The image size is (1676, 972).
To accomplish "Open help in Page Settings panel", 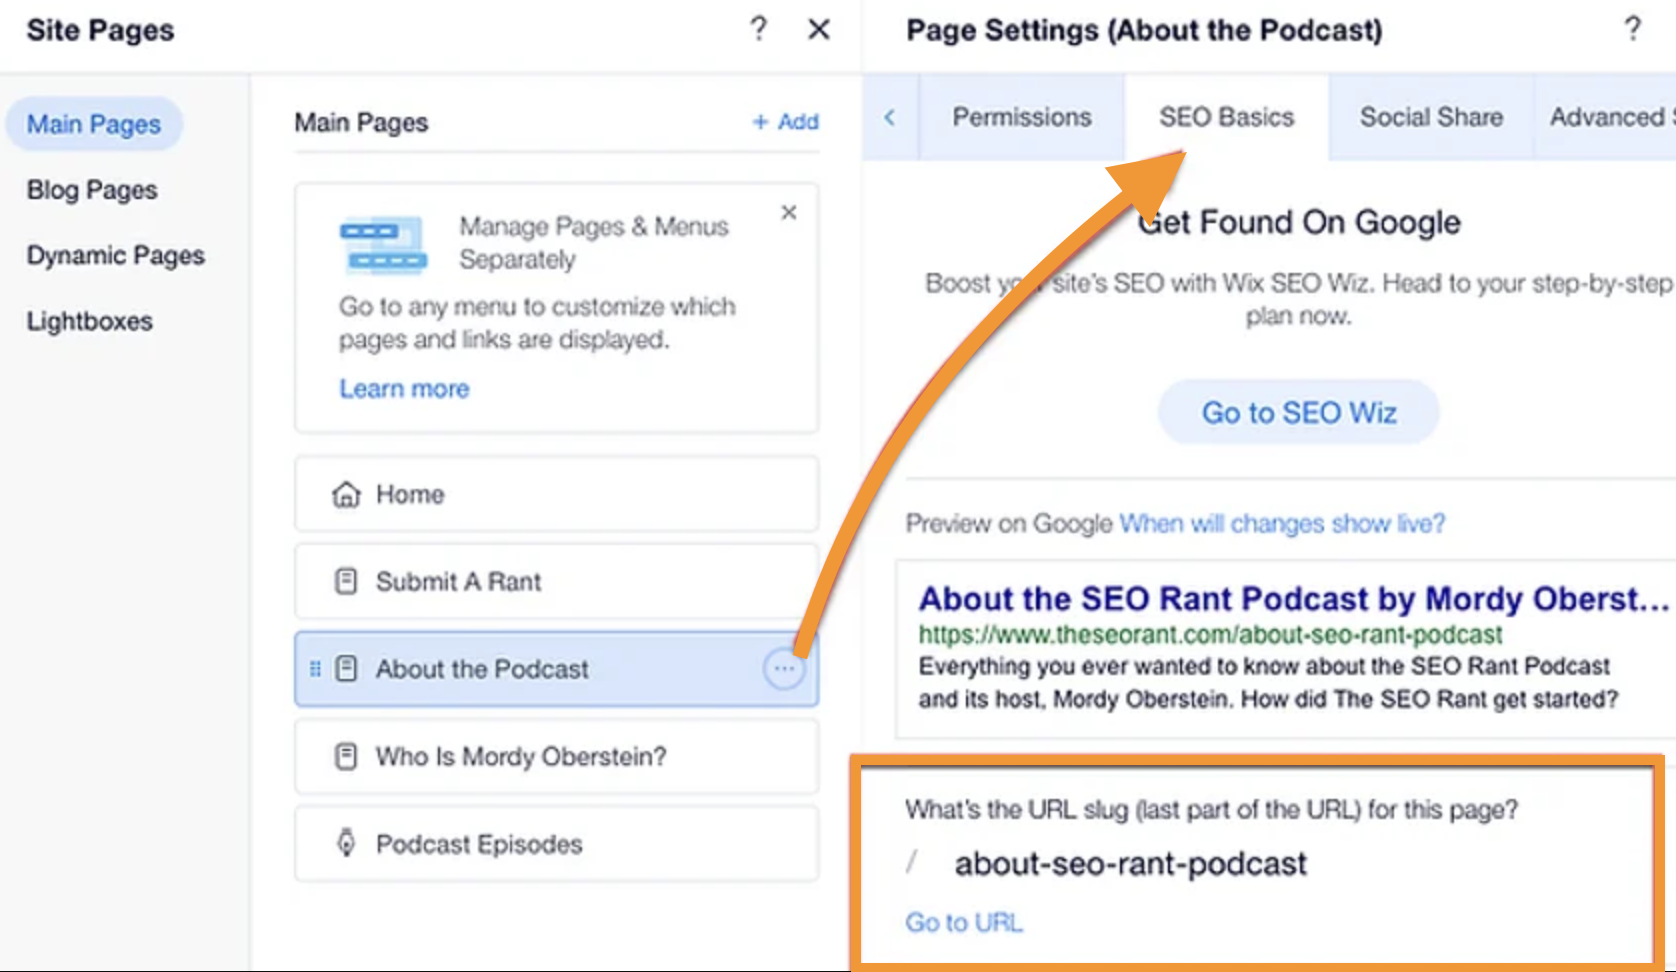I will (1633, 29).
